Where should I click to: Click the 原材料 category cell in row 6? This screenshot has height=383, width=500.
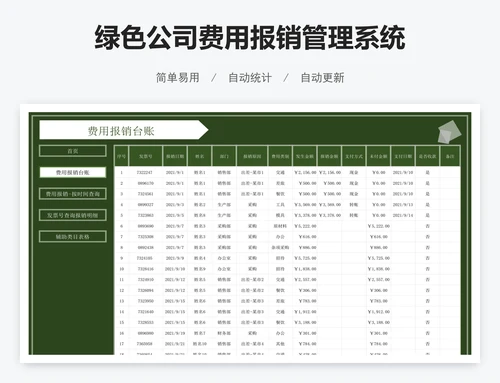(280, 226)
